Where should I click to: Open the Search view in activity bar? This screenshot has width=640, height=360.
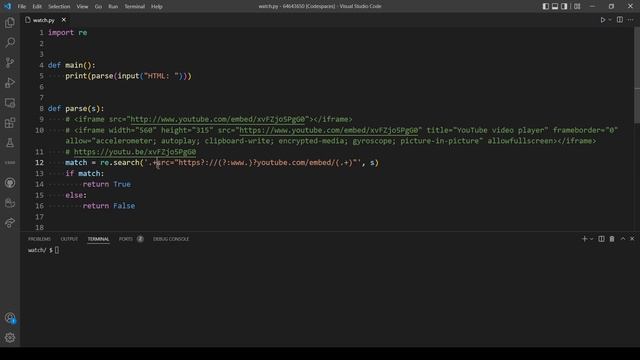10,42
